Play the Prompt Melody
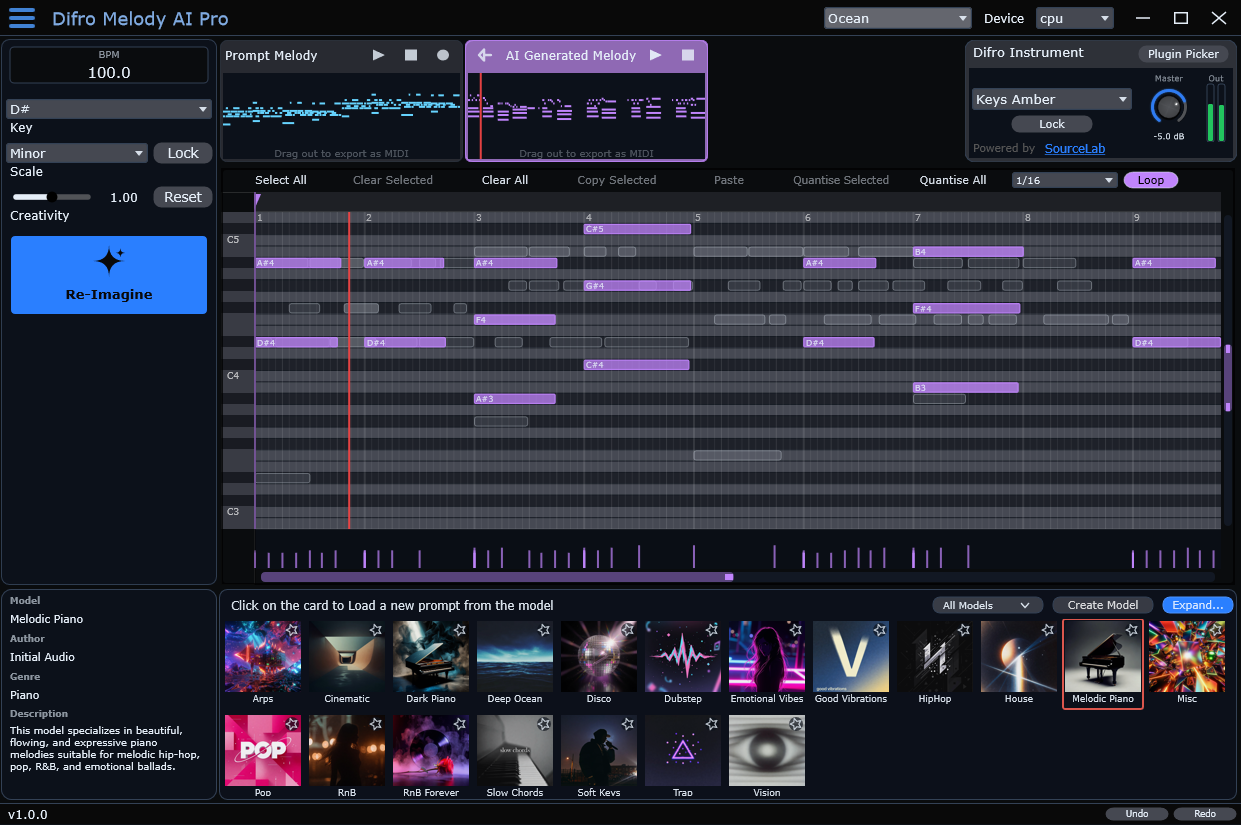The image size is (1241, 825). click(378, 55)
